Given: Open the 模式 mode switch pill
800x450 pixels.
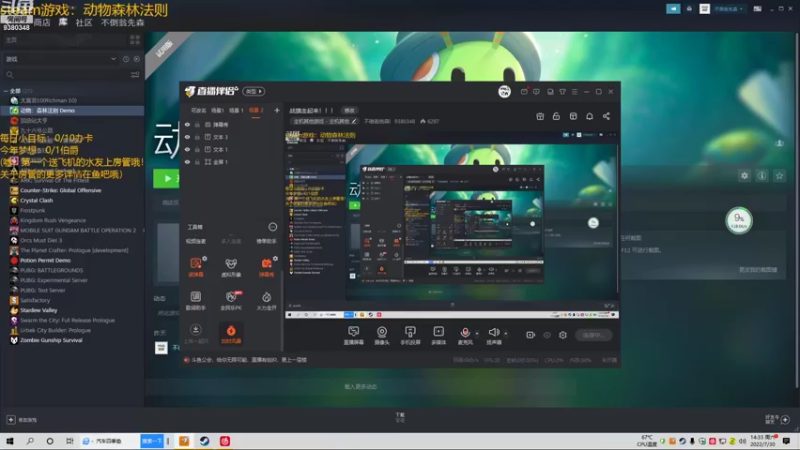Looking at the screenshot, I should (x=254, y=91).
